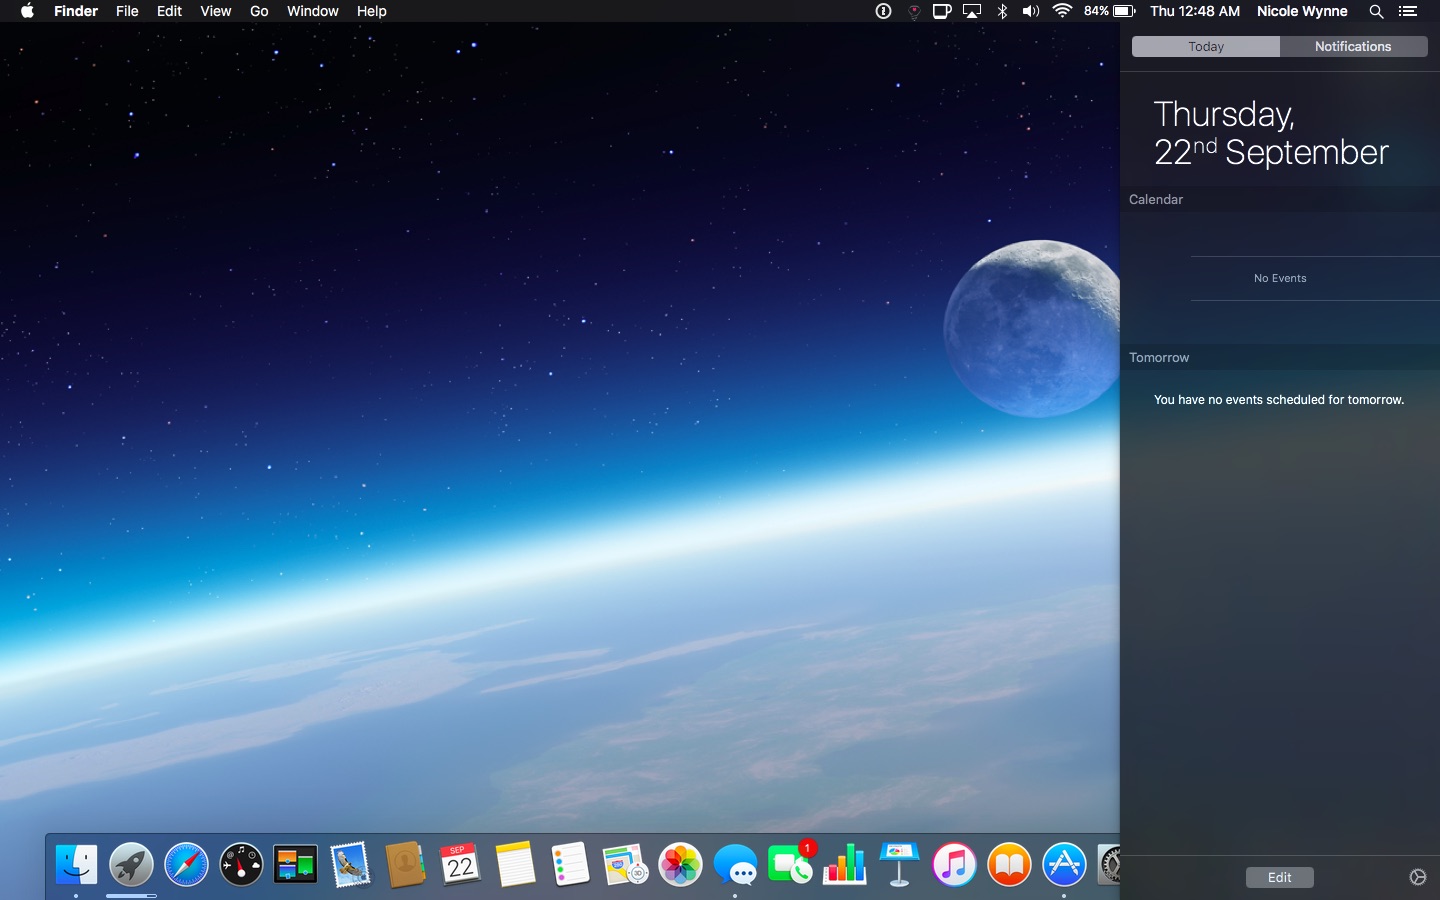Open Notification Center settings gear icon
Viewport: 1440px width, 900px height.
[x=1417, y=877]
